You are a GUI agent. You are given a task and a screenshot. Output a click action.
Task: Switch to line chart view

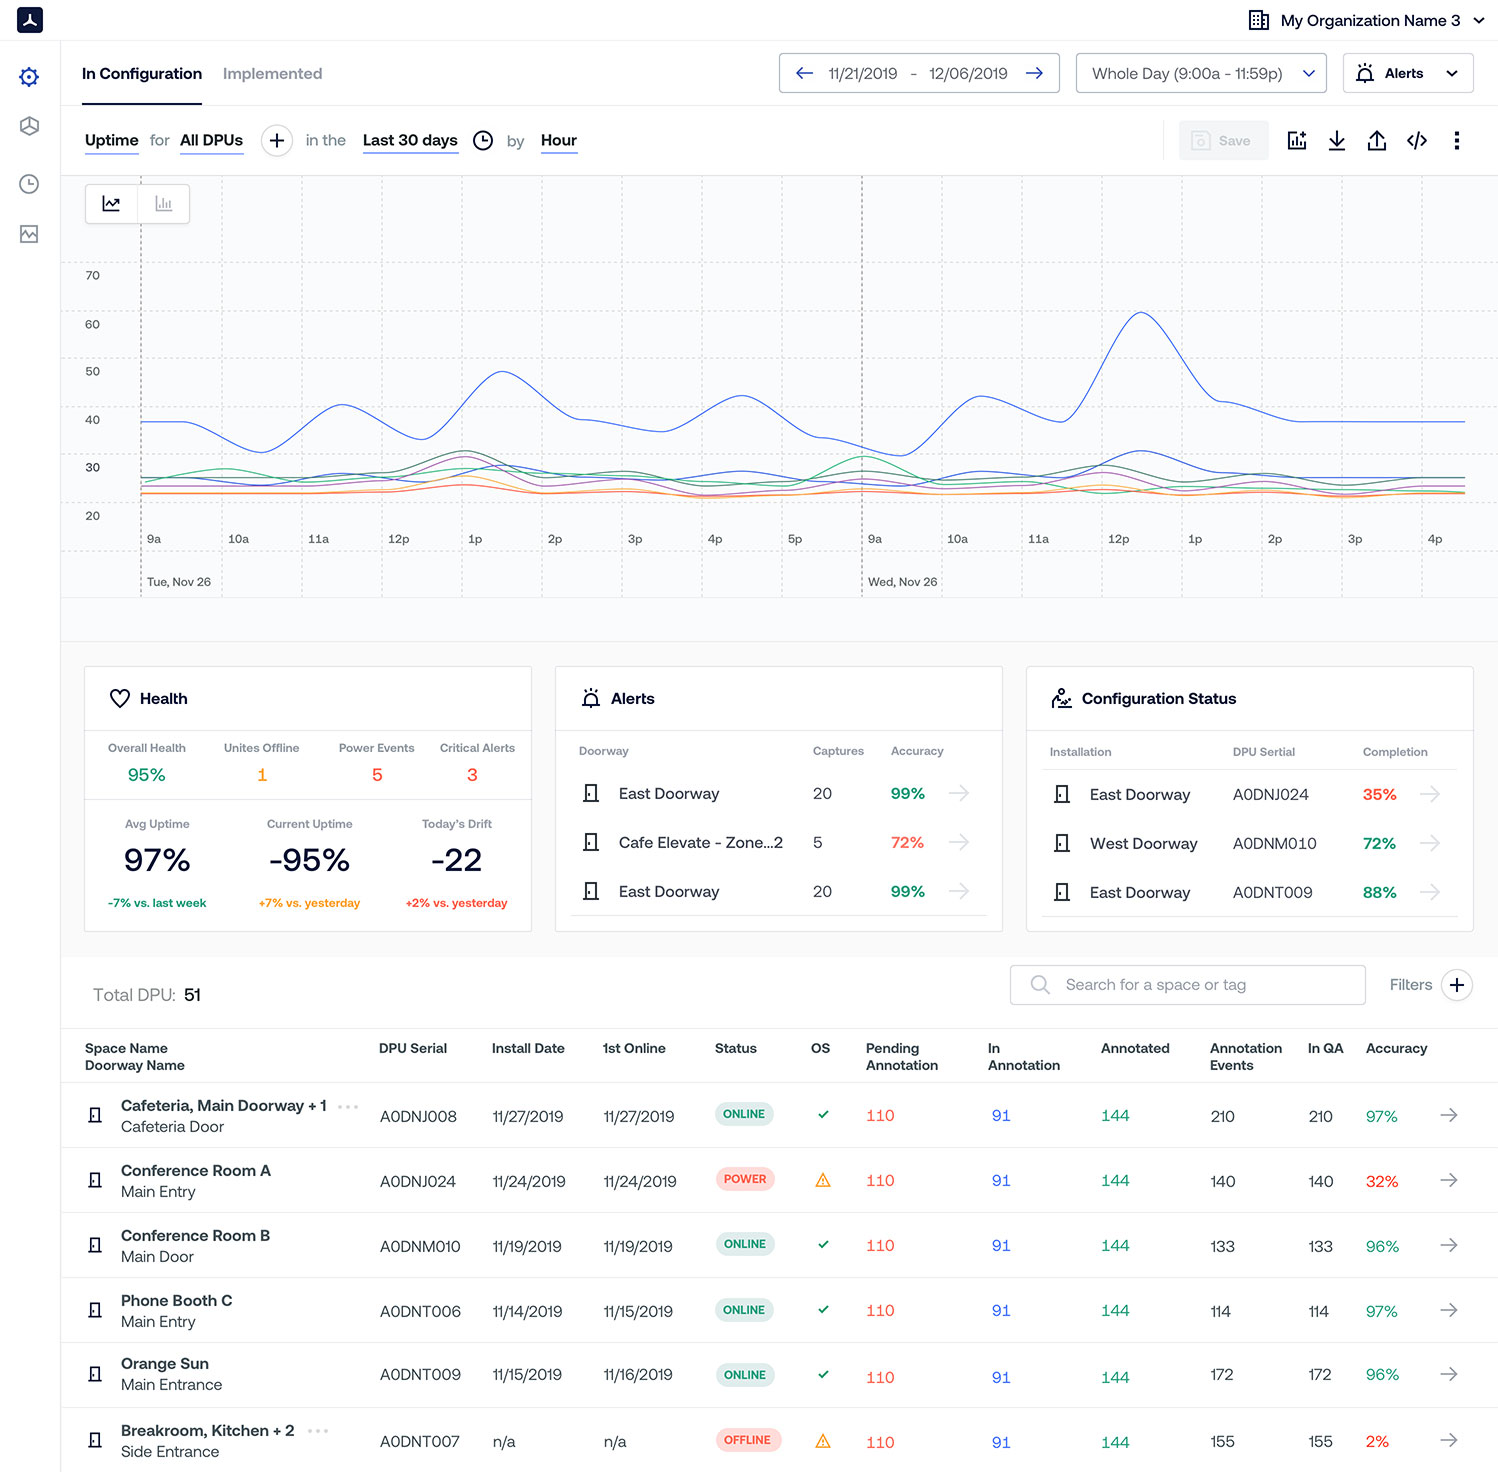click(x=112, y=204)
